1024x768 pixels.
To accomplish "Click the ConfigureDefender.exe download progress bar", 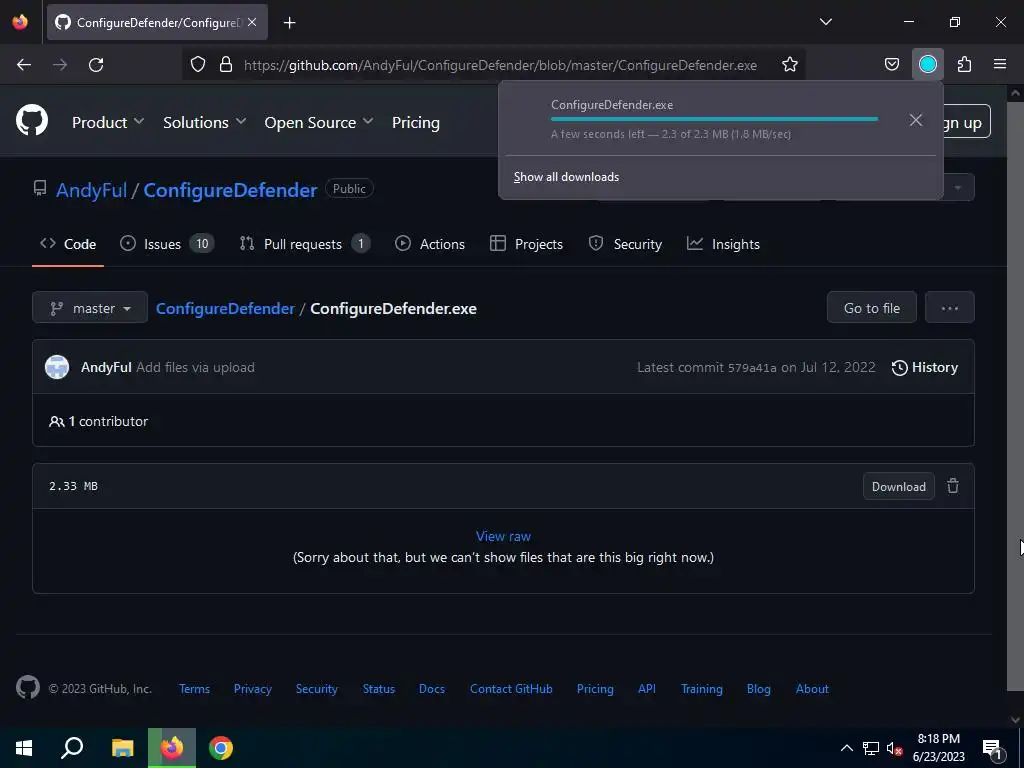I will coord(714,119).
